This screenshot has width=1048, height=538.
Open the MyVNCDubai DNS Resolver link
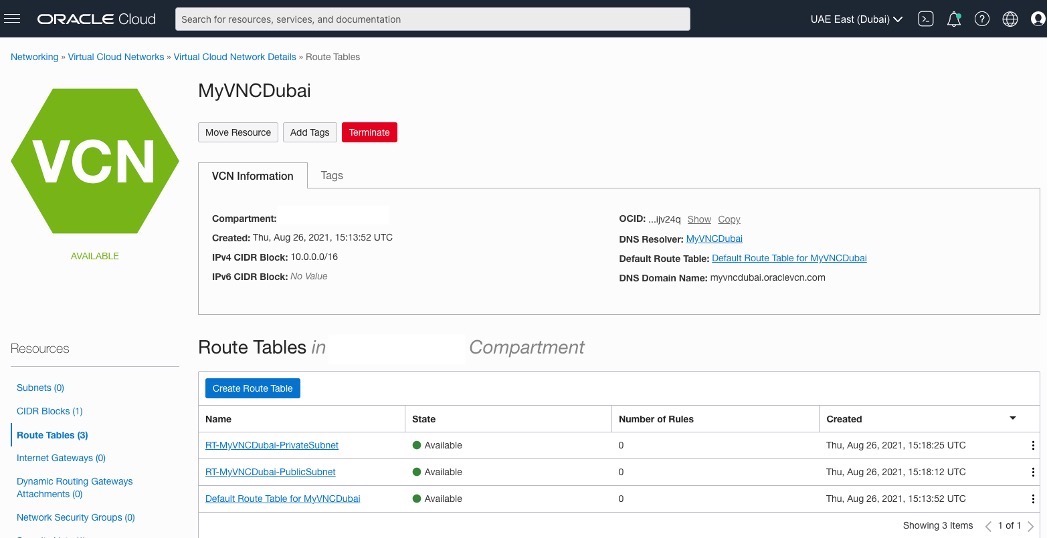coord(714,239)
